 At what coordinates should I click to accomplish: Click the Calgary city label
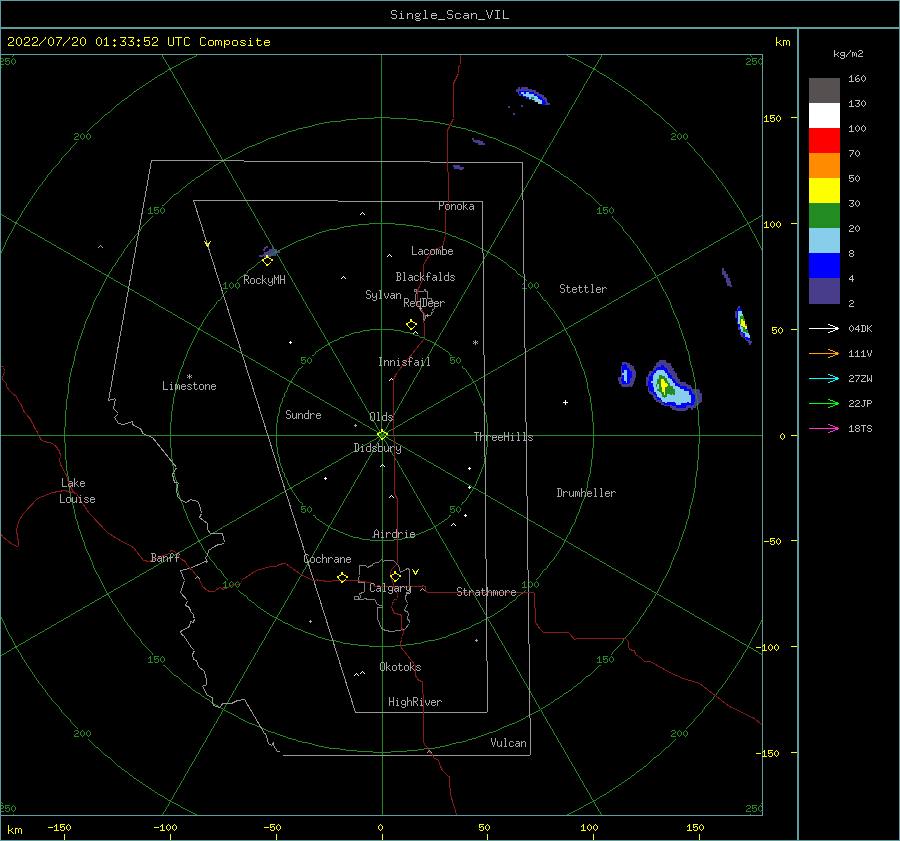pyautogui.click(x=390, y=588)
